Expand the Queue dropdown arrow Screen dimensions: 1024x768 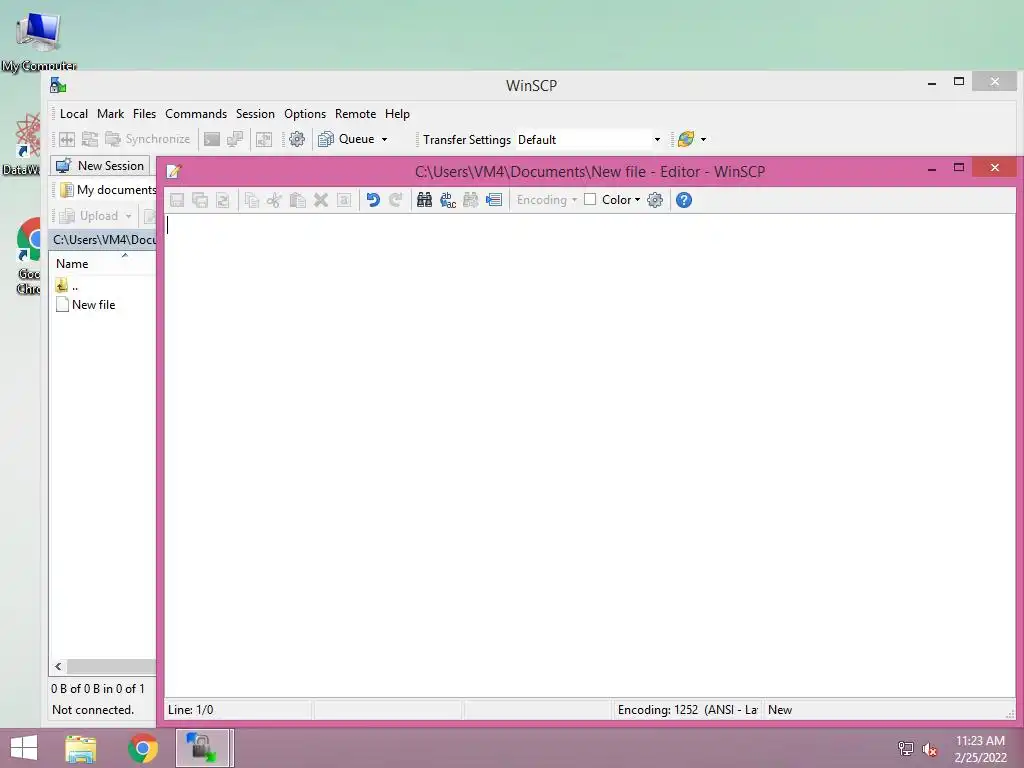point(384,139)
